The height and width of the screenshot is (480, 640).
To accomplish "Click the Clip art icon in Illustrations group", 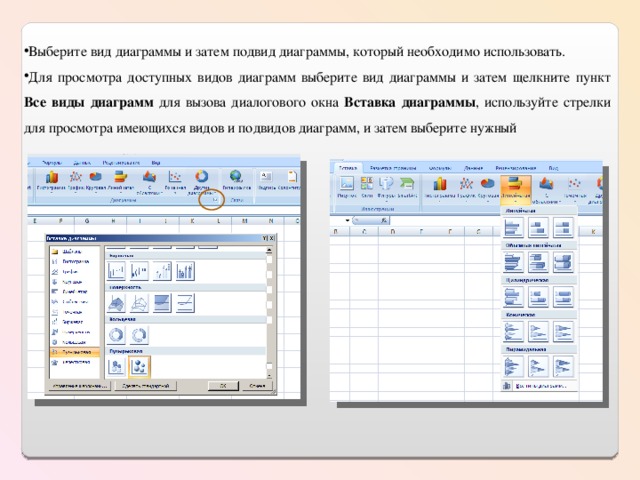I will (x=367, y=186).
